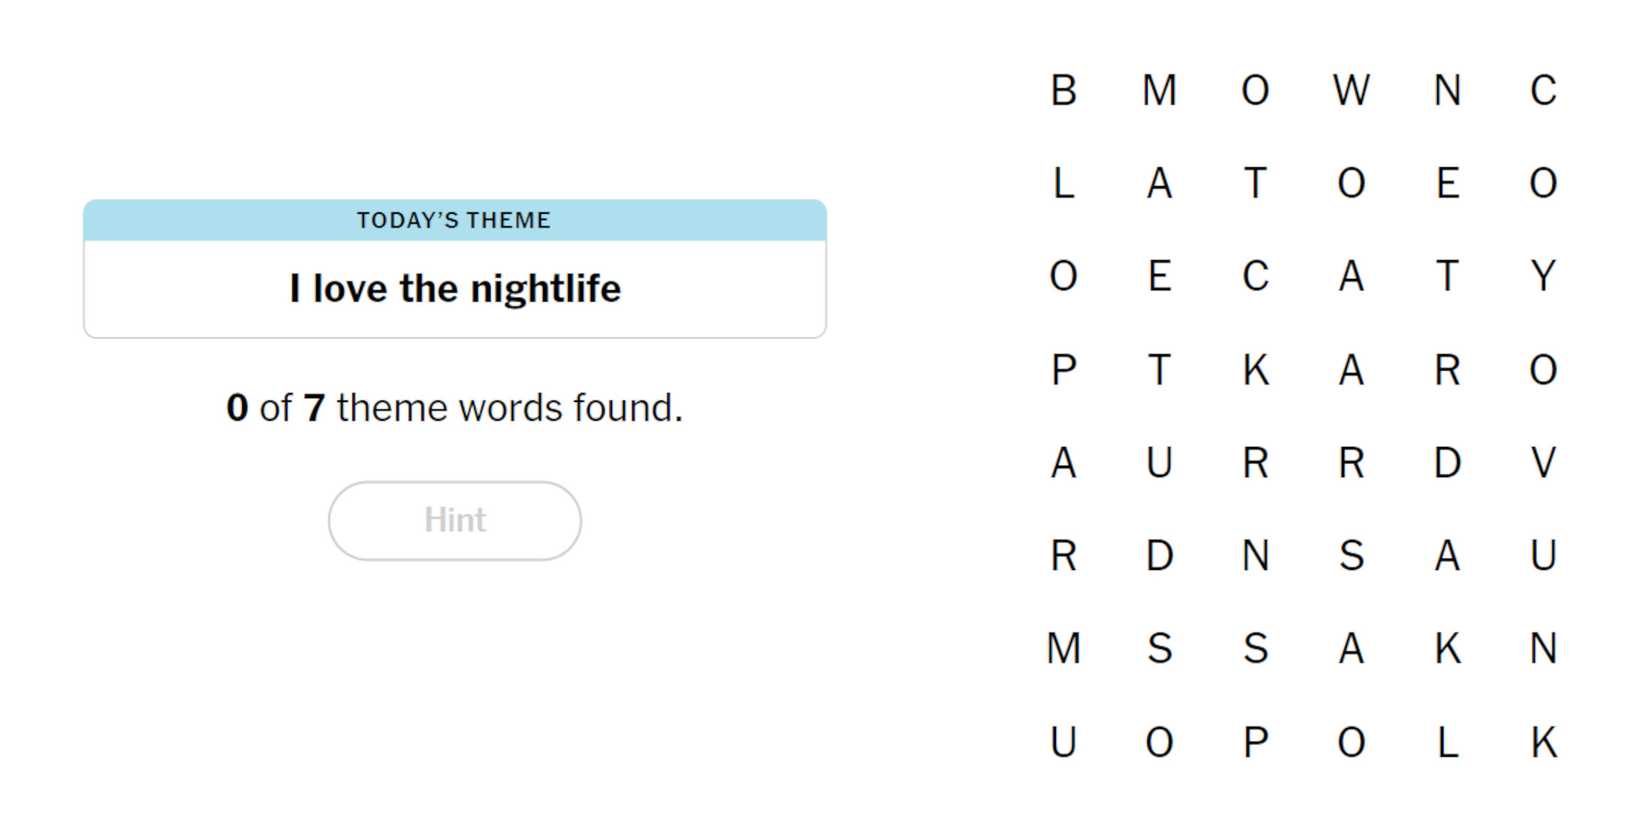Select letter M in the top row
This screenshot has width=1650, height=825.
tap(1159, 91)
